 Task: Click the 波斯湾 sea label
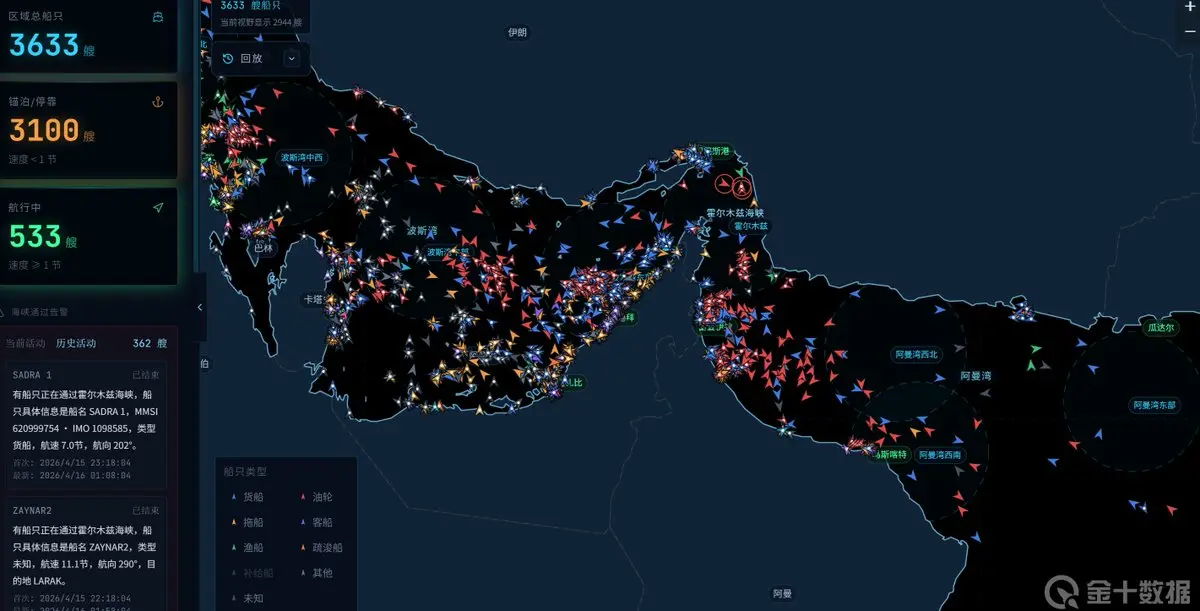pyautogui.click(x=422, y=230)
